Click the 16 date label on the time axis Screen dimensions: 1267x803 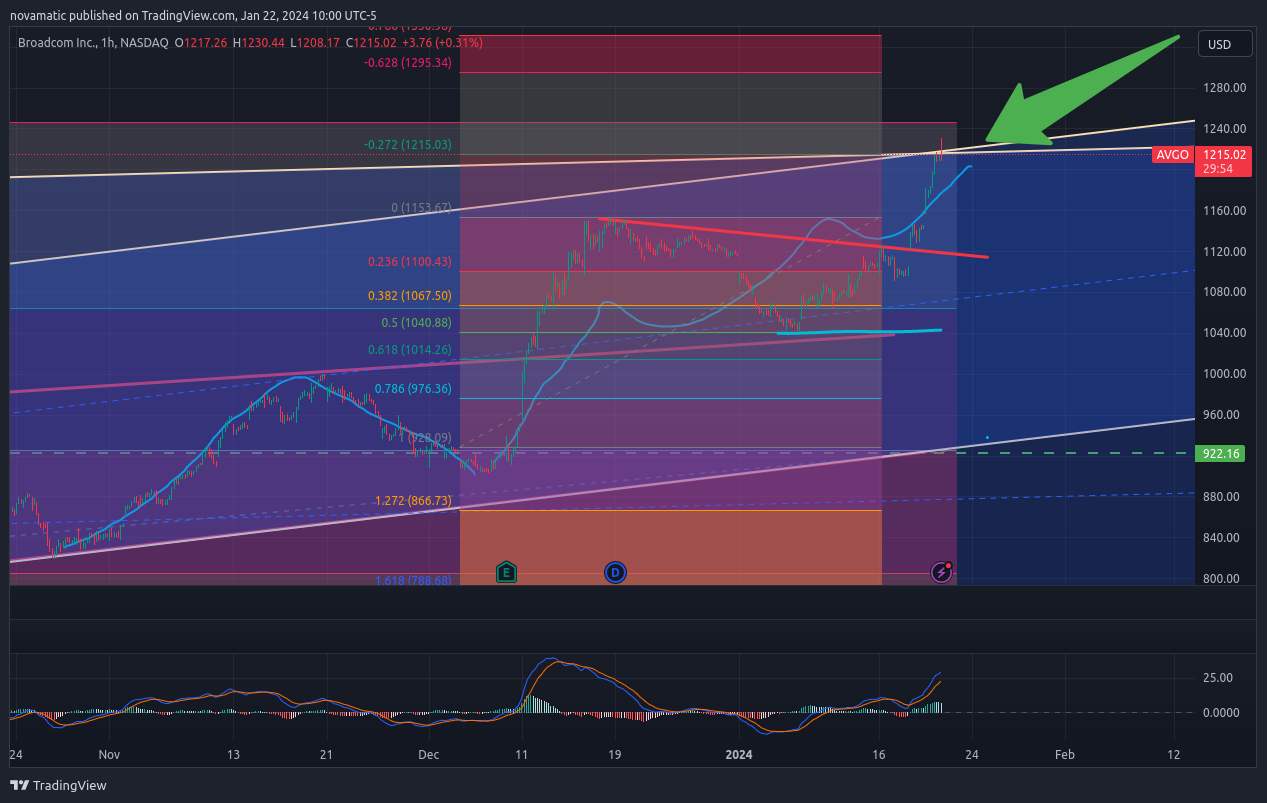pyautogui.click(x=878, y=755)
